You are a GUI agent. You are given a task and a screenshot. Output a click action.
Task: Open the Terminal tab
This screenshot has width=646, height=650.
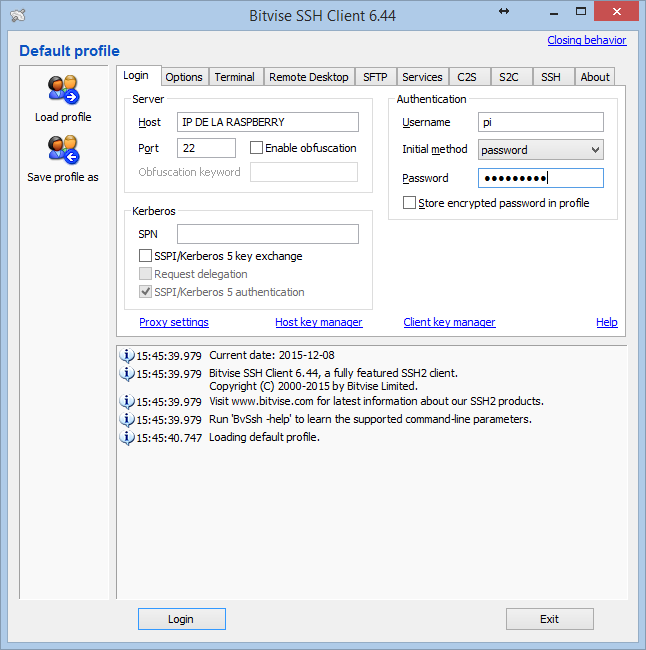click(235, 77)
